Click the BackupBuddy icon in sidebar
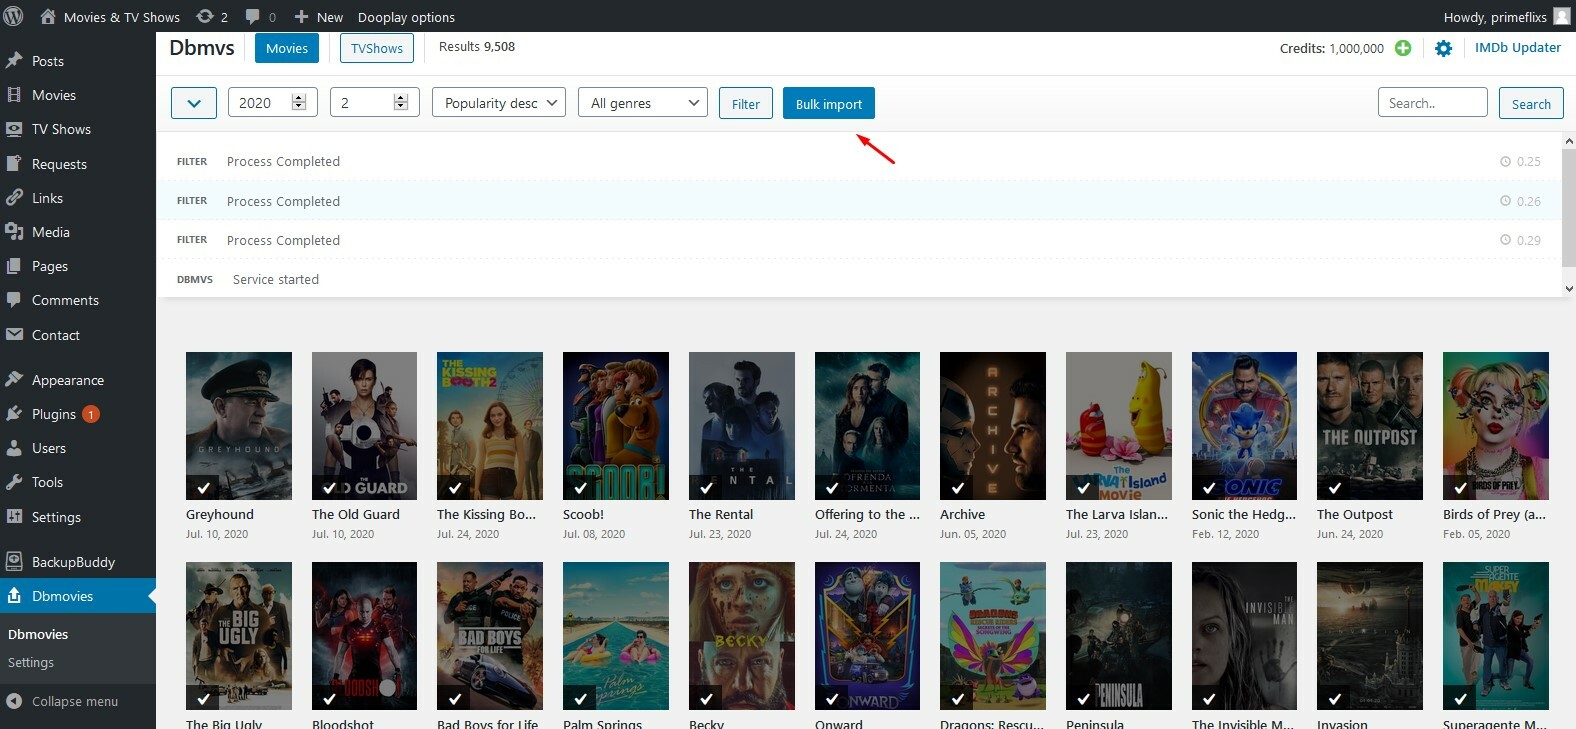This screenshot has width=1576, height=729. (x=14, y=562)
